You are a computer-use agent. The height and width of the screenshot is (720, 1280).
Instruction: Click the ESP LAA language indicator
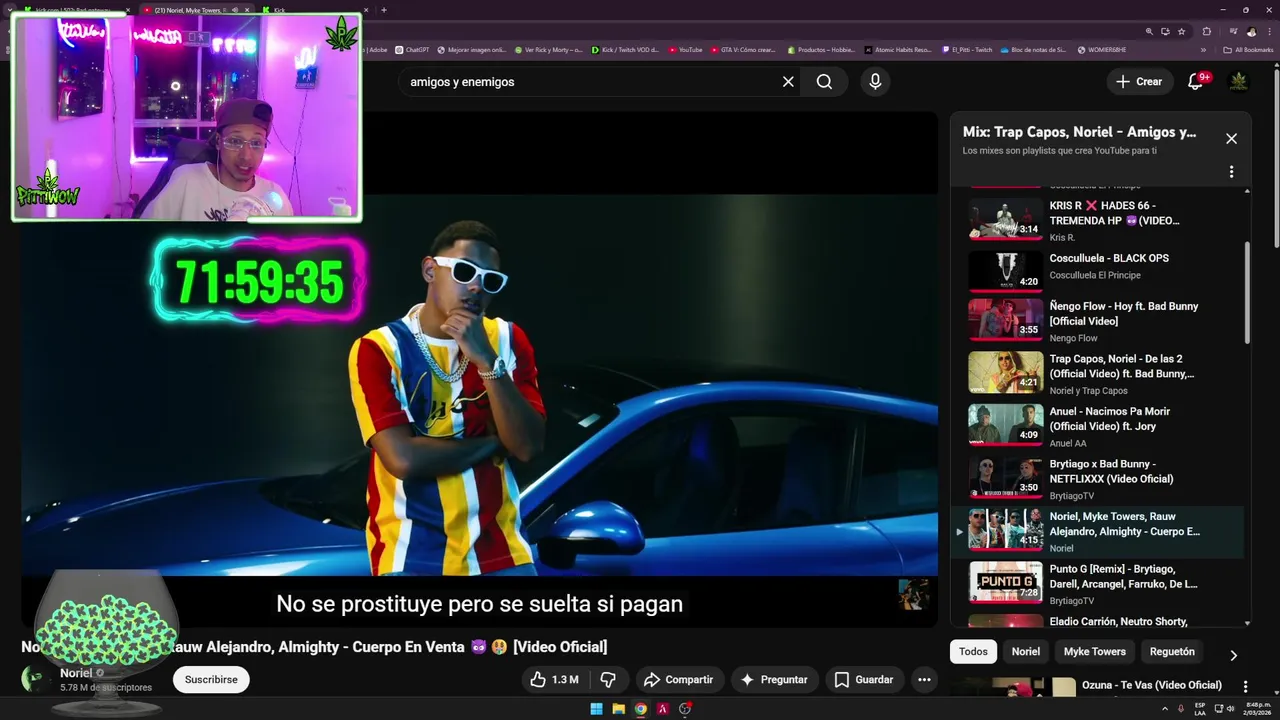(x=1200, y=709)
